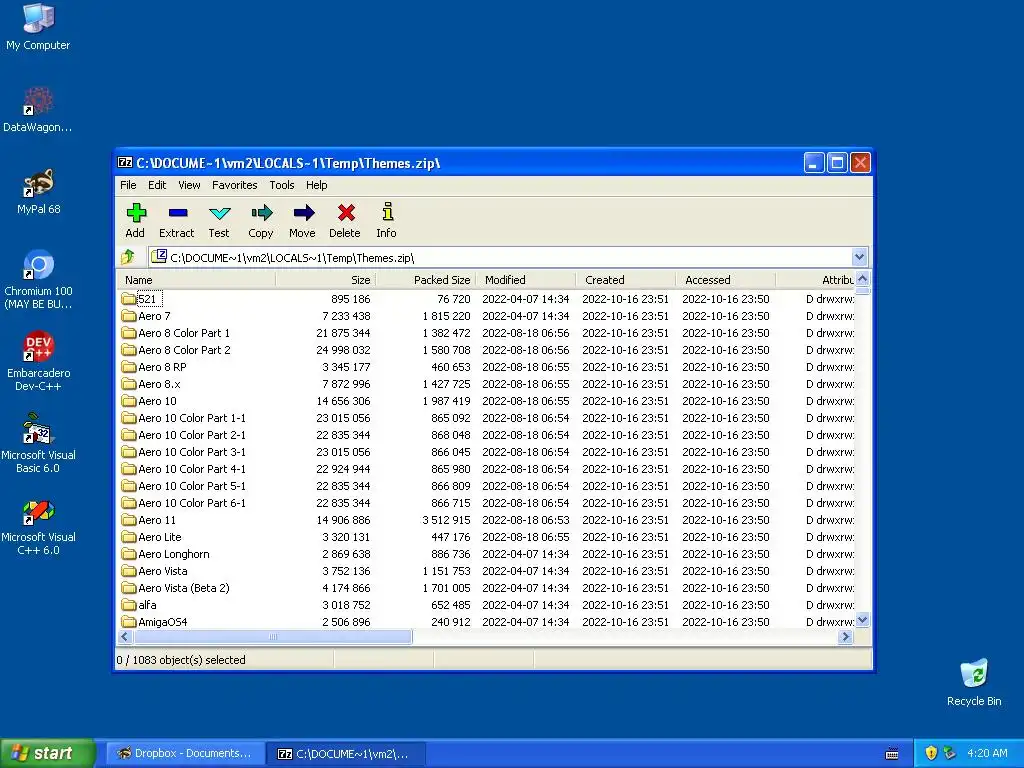
Task: Click horizontal scrollbar left arrow
Action: coord(125,636)
